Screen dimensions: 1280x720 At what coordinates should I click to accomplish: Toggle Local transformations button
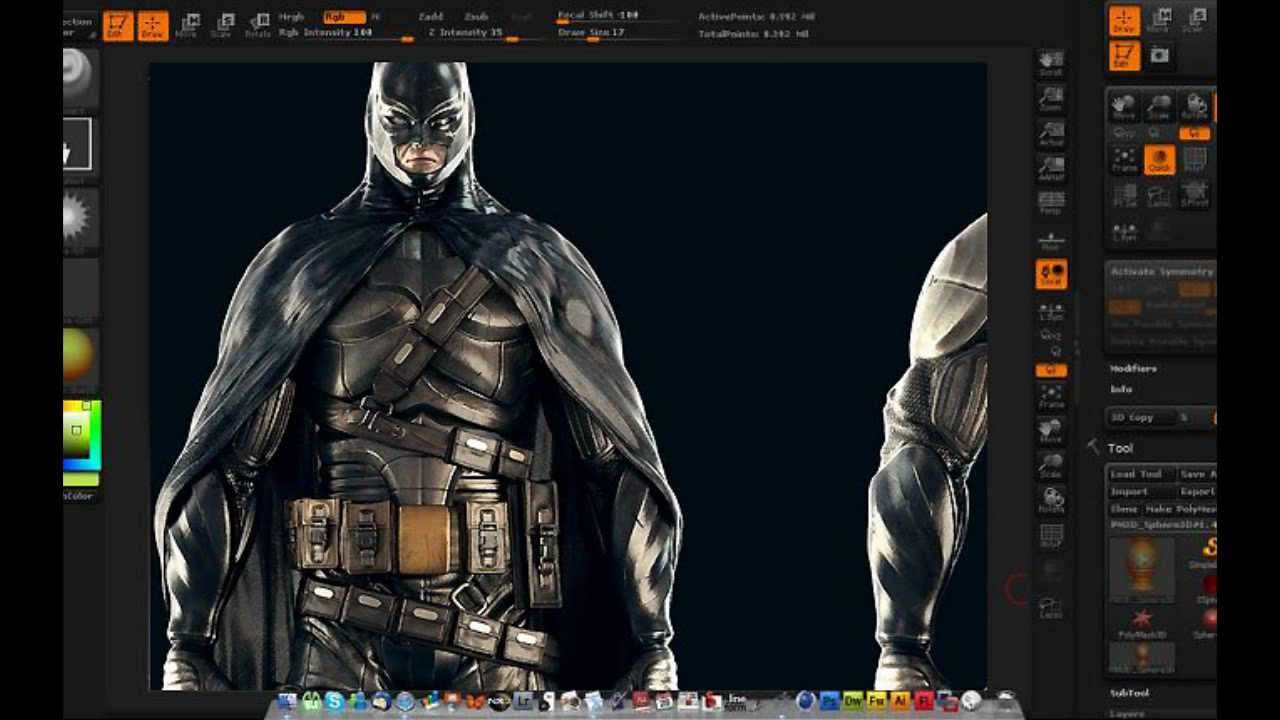[1051, 274]
